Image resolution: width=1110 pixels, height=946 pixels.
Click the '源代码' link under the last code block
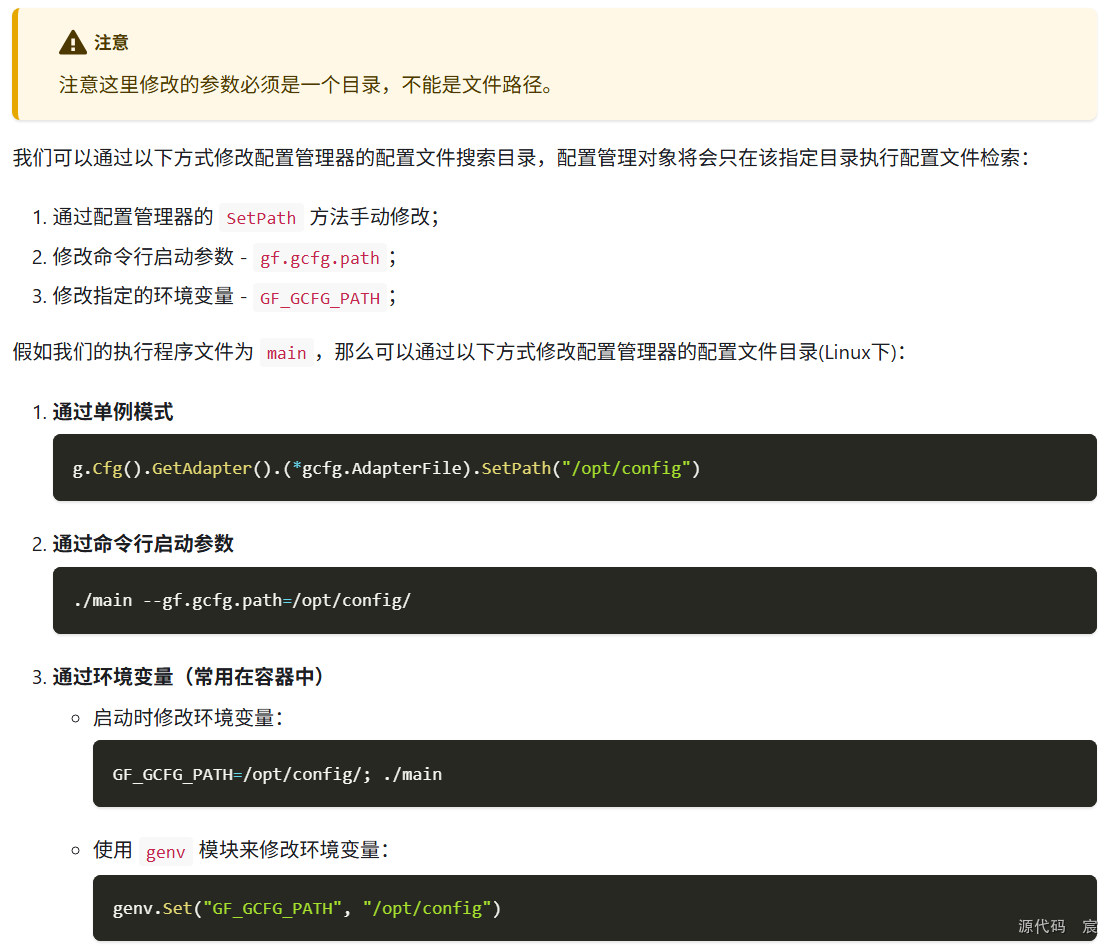(1041, 926)
